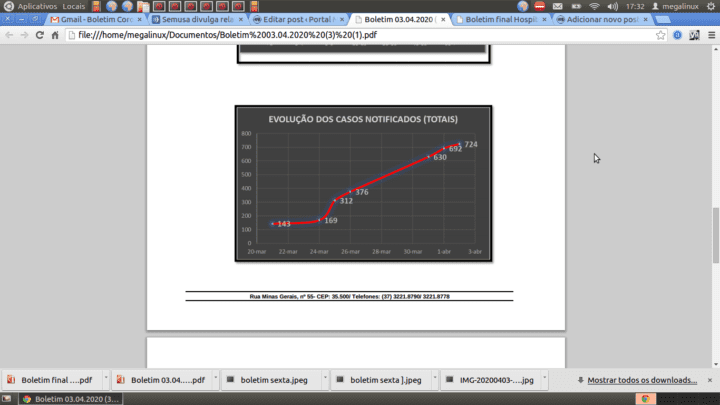This screenshot has height=405, width=720.
Task: Open the volume indicator in system tray
Action: tap(613, 6)
